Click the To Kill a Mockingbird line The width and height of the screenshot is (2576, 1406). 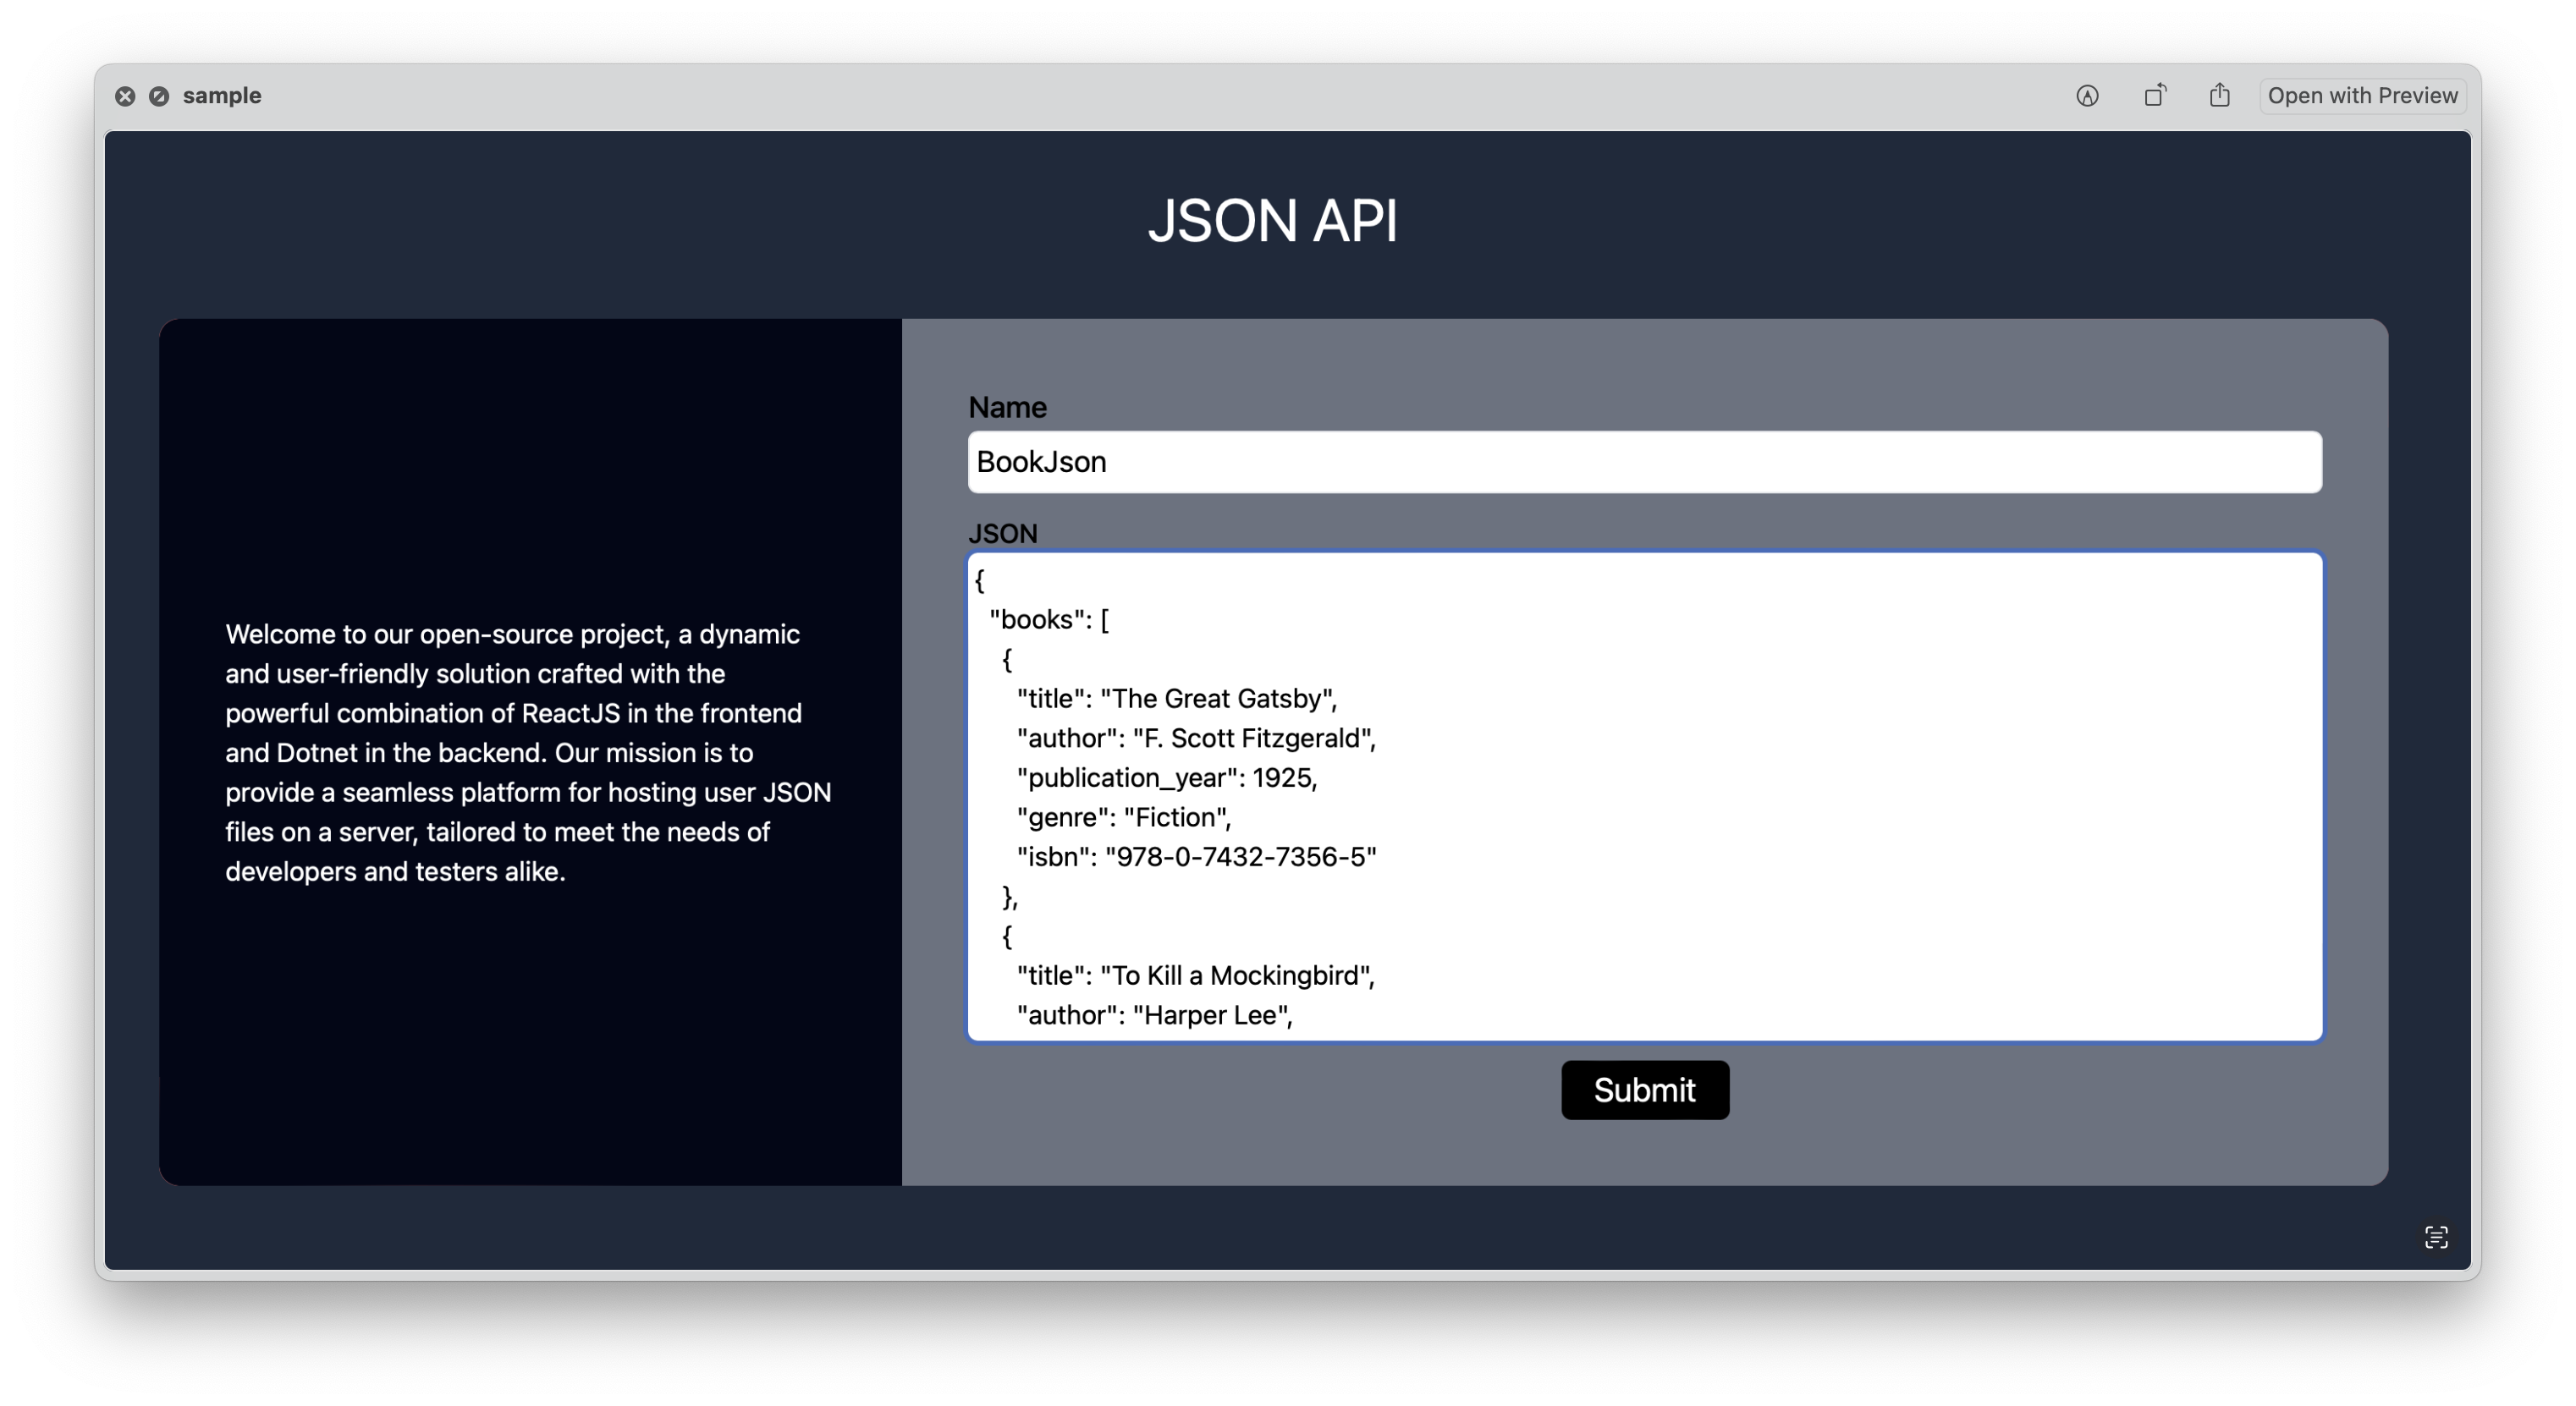1195,975
